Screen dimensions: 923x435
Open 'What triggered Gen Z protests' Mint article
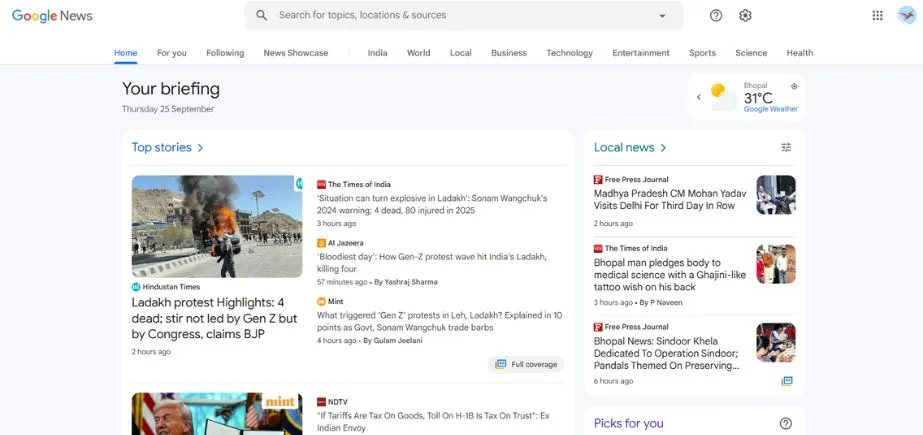440,321
